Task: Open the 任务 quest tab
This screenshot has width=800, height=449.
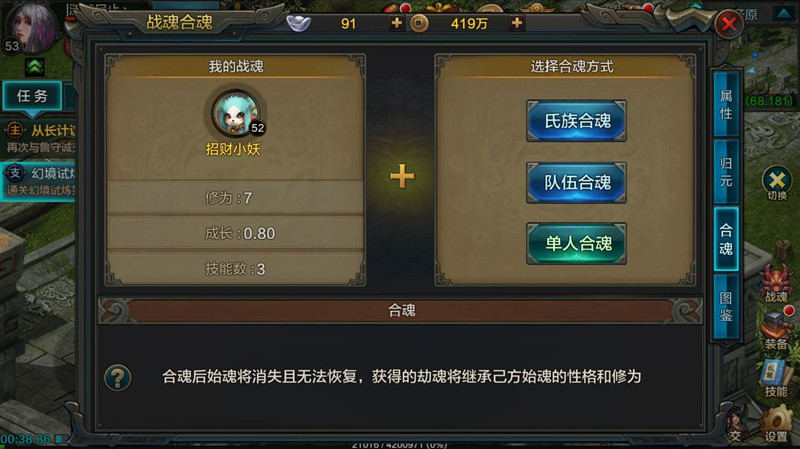Action: [x=32, y=95]
